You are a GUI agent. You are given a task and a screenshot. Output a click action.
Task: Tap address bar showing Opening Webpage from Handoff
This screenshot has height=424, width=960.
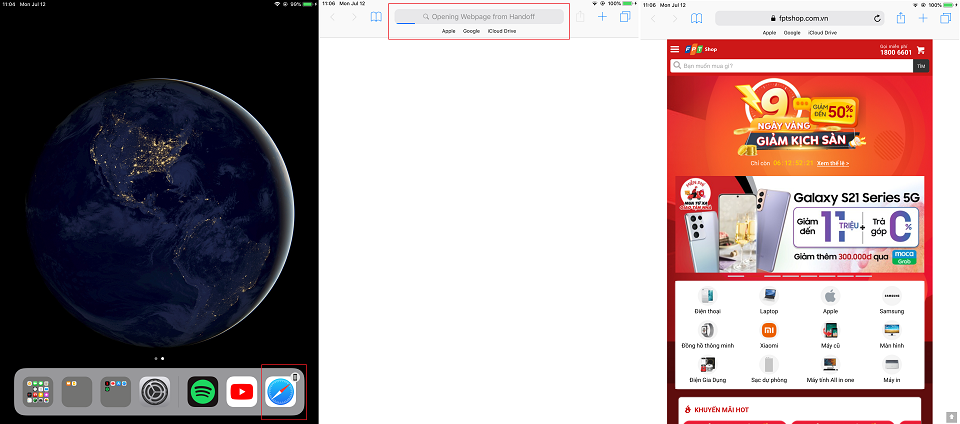(479, 17)
